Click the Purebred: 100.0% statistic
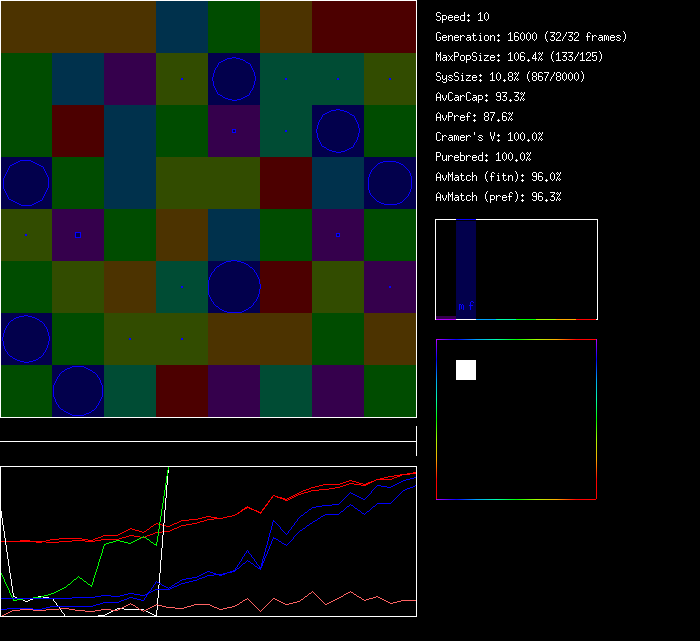700x641 pixels. pyautogui.click(x=483, y=157)
